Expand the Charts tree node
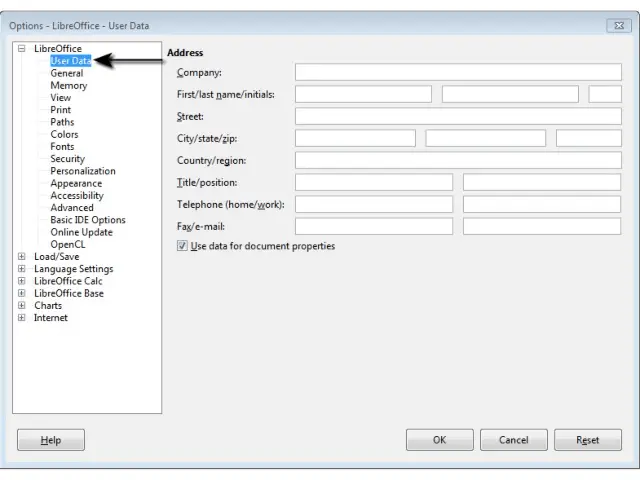 click(x=22, y=305)
